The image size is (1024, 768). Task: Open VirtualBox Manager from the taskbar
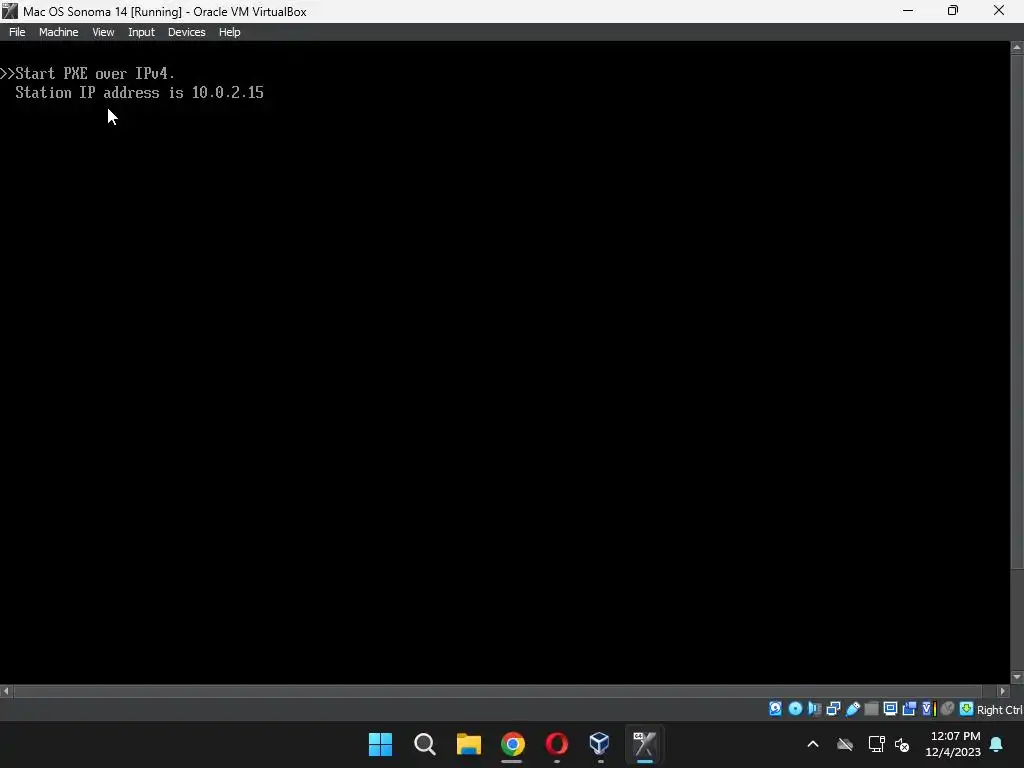click(600, 744)
